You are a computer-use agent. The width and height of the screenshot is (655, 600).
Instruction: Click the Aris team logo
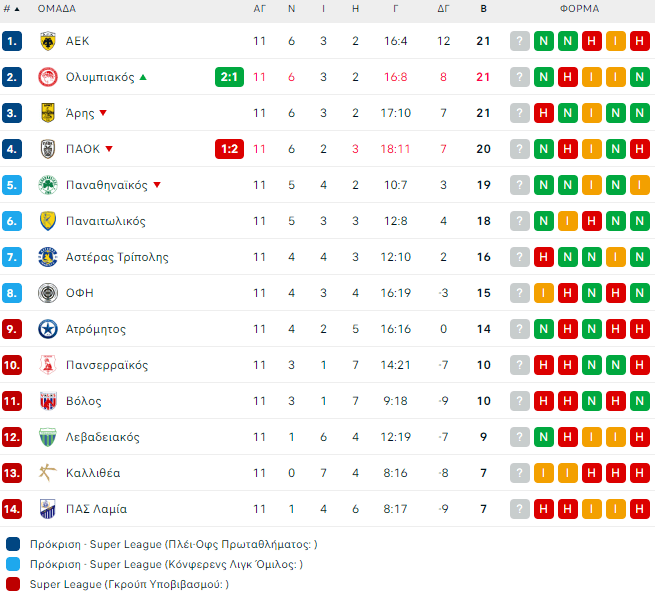click(47, 113)
